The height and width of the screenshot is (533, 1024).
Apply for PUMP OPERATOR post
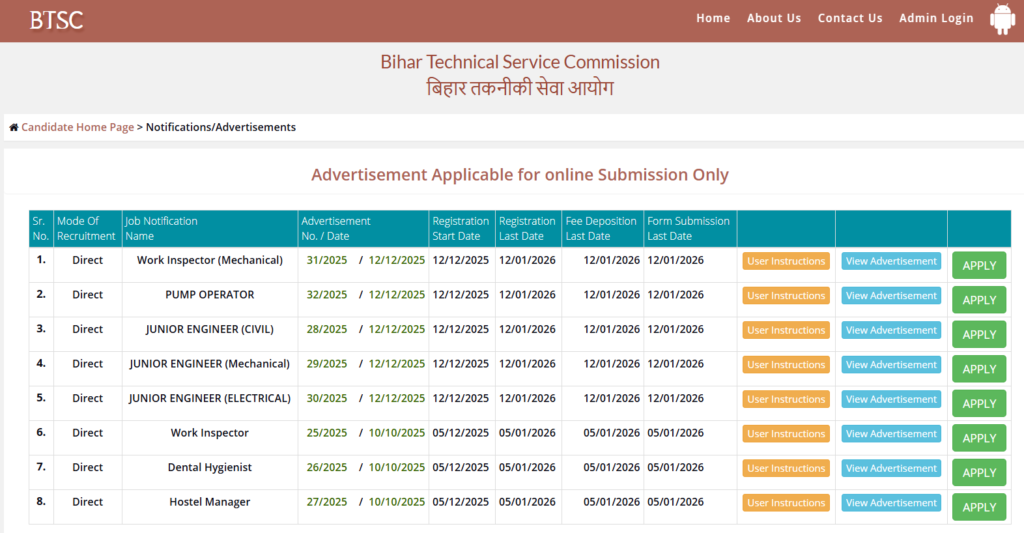[x=978, y=300]
